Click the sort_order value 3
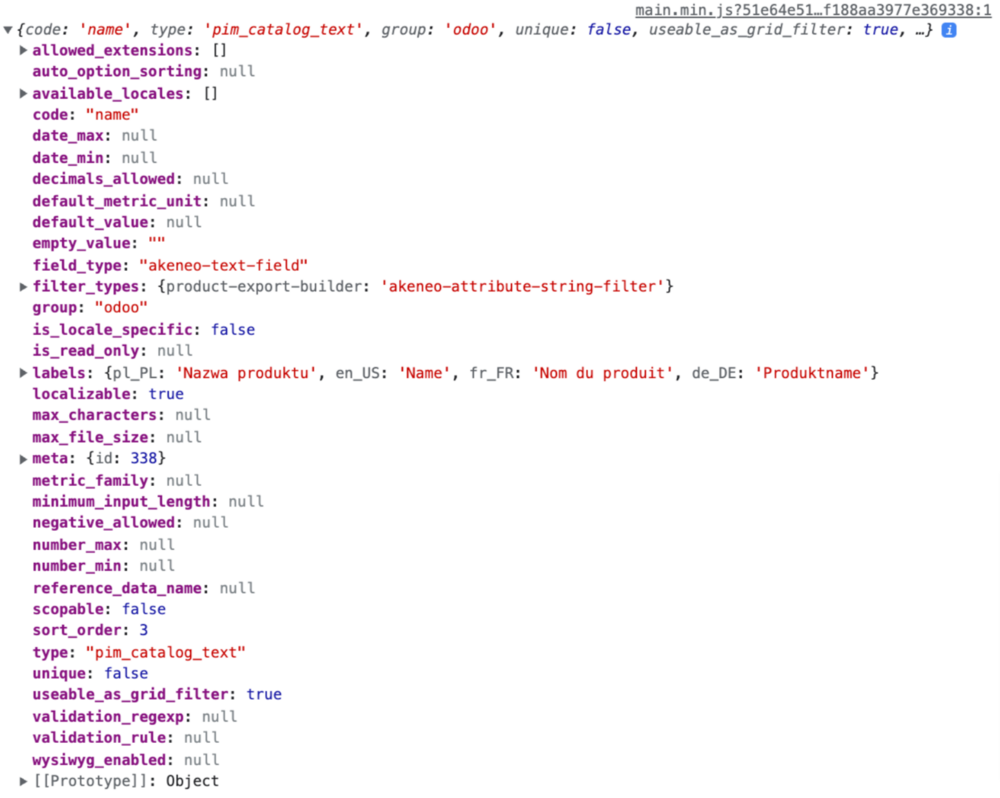The width and height of the screenshot is (1000, 798). 144,630
